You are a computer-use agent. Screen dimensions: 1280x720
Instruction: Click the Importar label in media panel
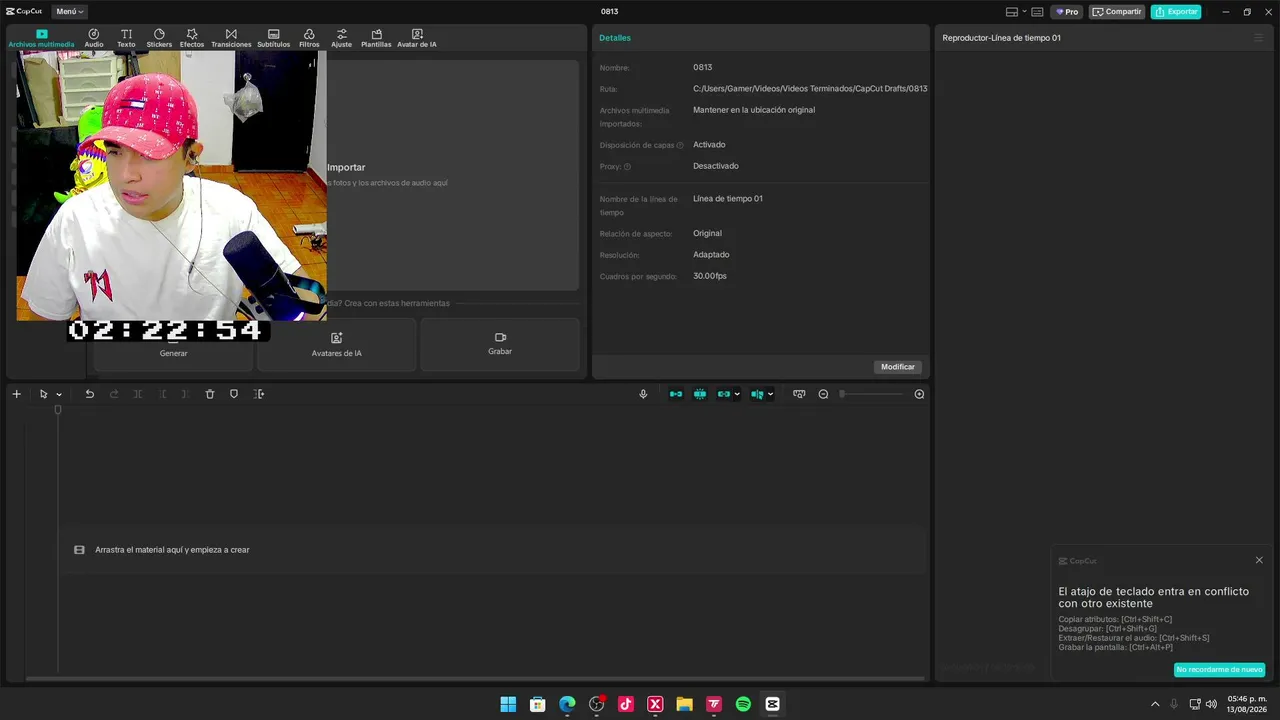click(x=346, y=167)
